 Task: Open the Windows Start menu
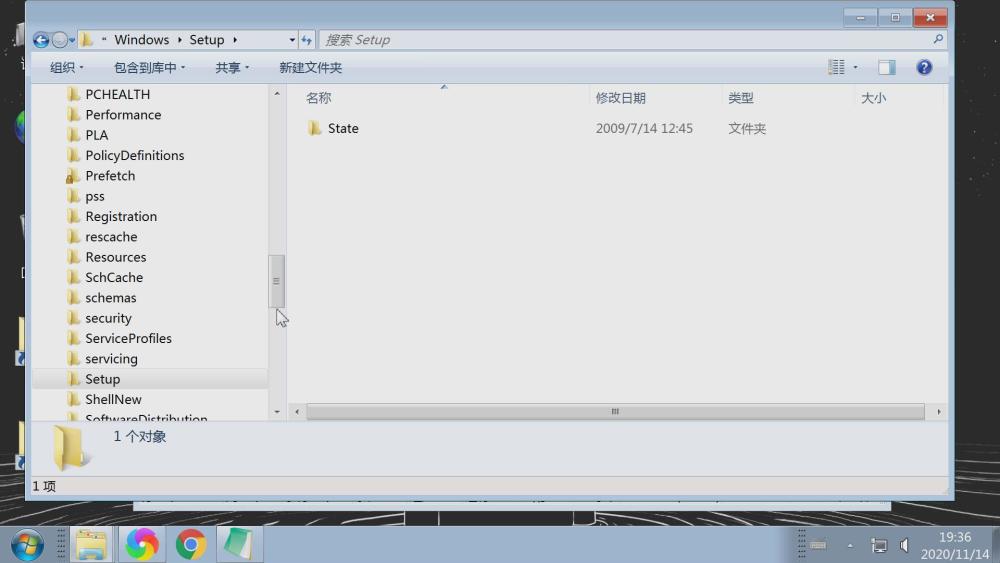(x=27, y=545)
